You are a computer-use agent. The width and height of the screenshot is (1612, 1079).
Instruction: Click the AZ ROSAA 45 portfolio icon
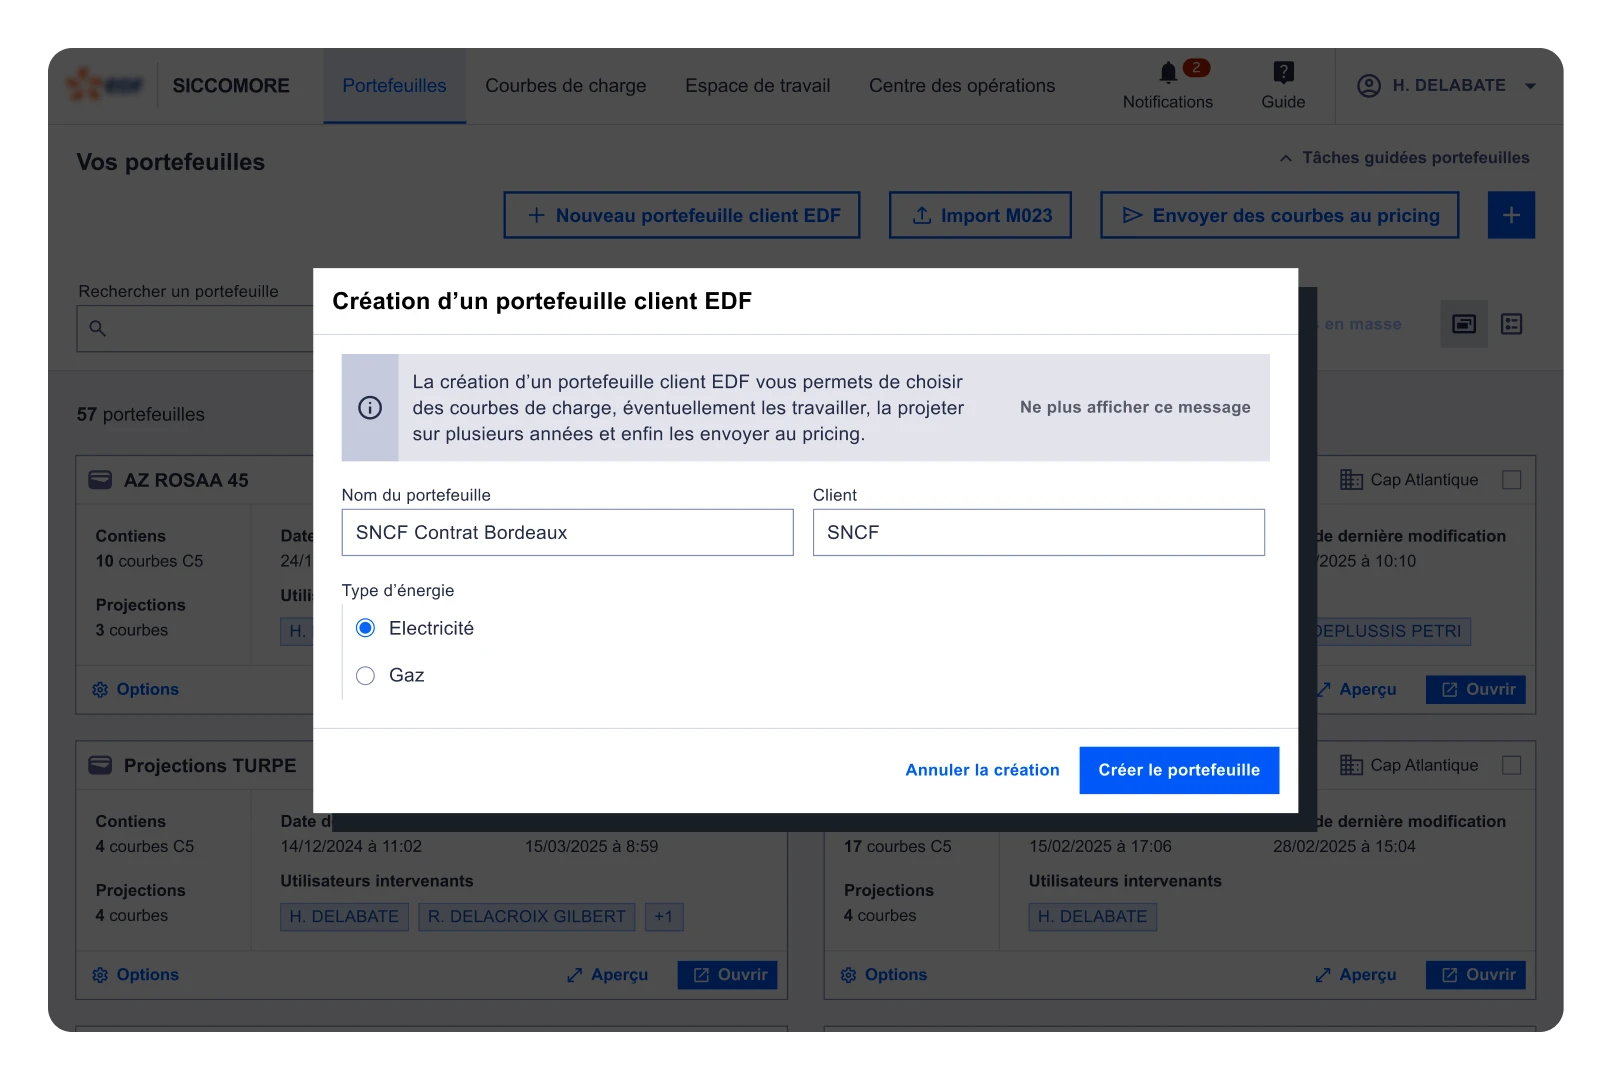click(100, 480)
